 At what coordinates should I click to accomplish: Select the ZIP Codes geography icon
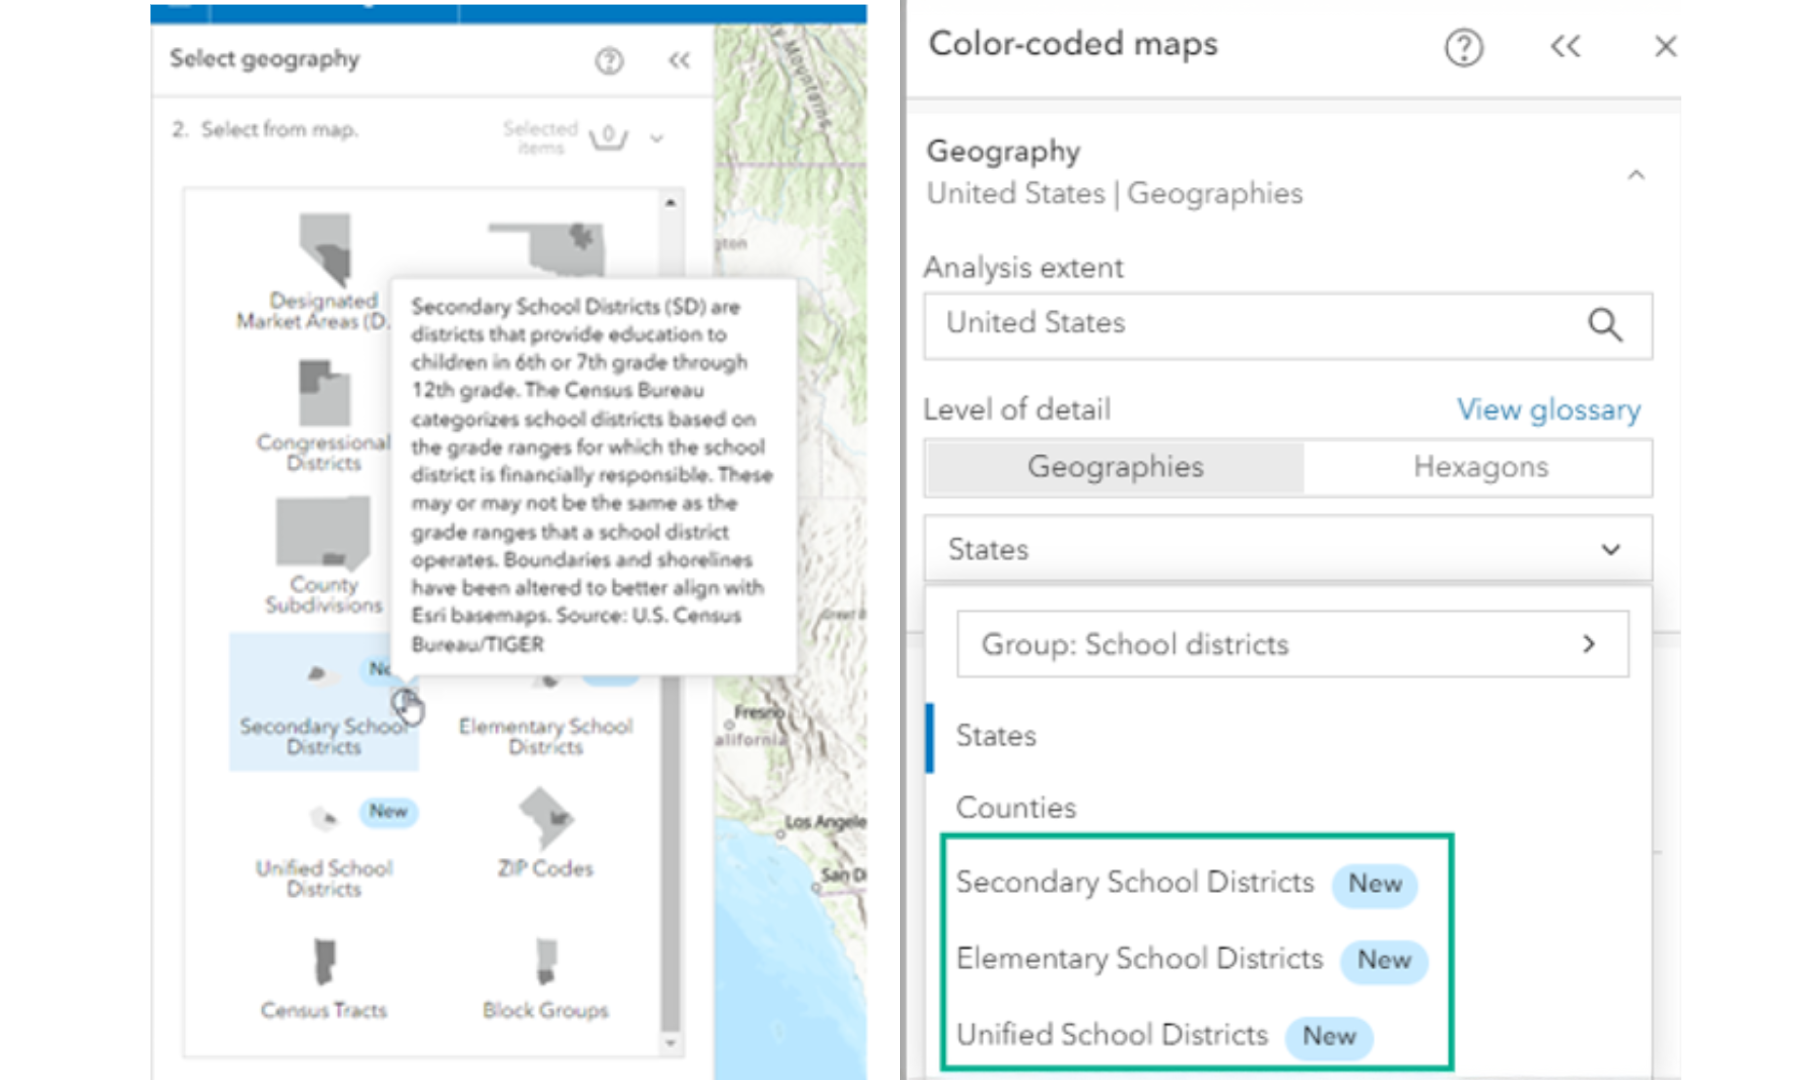(x=545, y=820)
